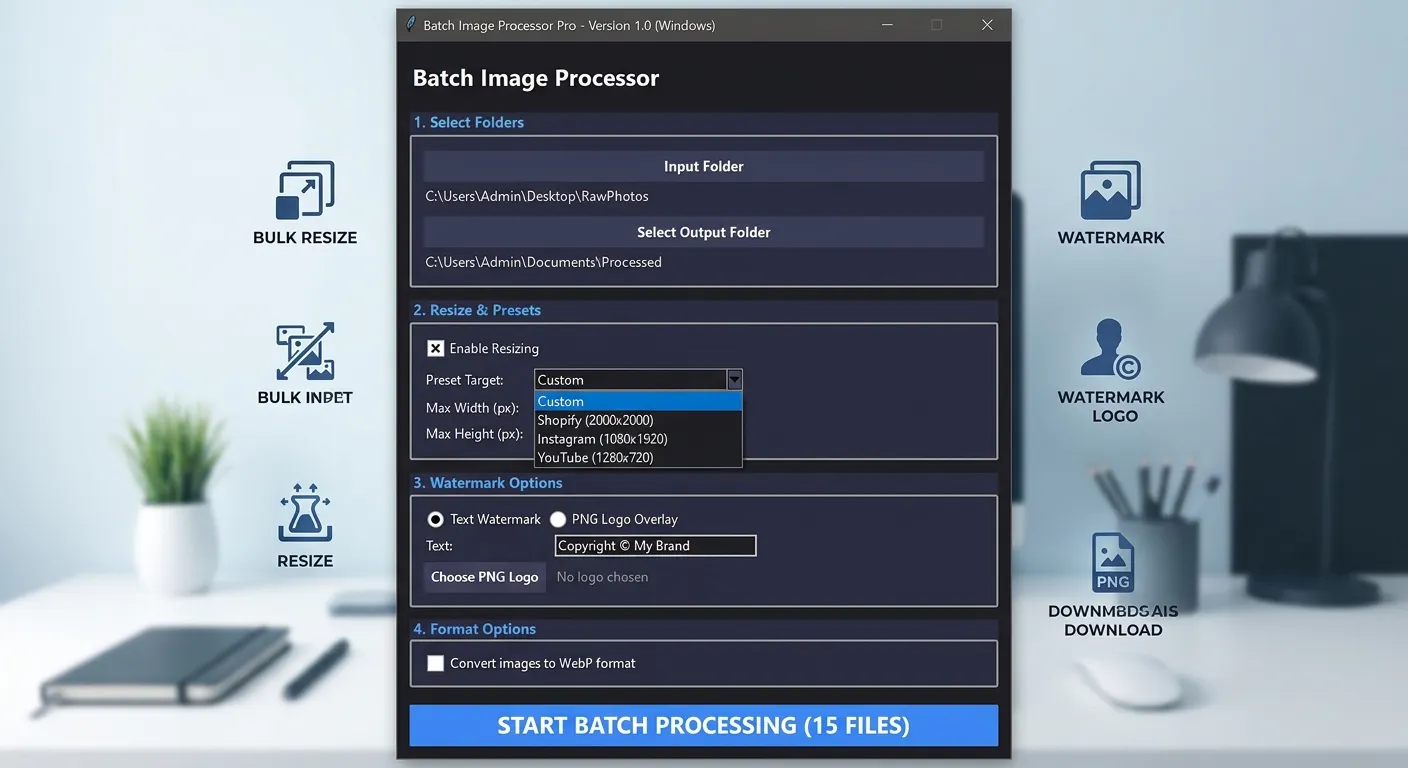Screen dimensions: 1408x768
Task: Click the 'Max Height (px):' label
Action: pos(475,434)
